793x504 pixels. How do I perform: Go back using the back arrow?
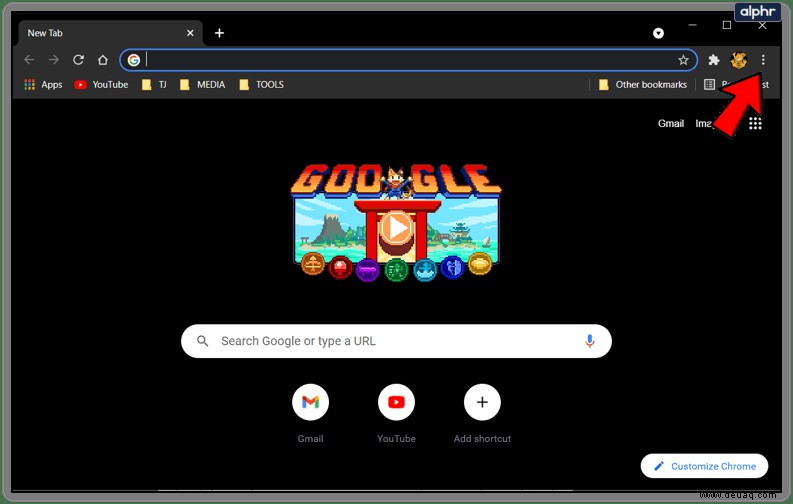[29, 60]
